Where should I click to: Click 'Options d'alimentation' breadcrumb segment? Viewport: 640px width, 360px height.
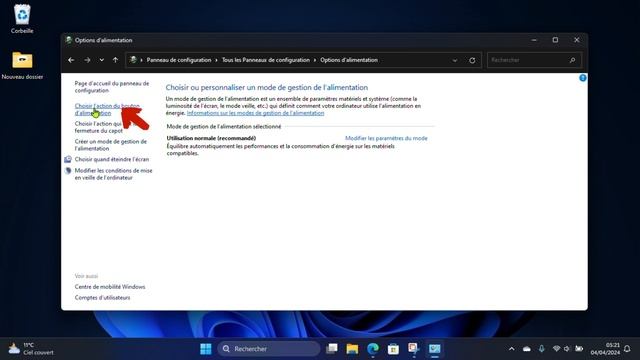tap(349, 60)
